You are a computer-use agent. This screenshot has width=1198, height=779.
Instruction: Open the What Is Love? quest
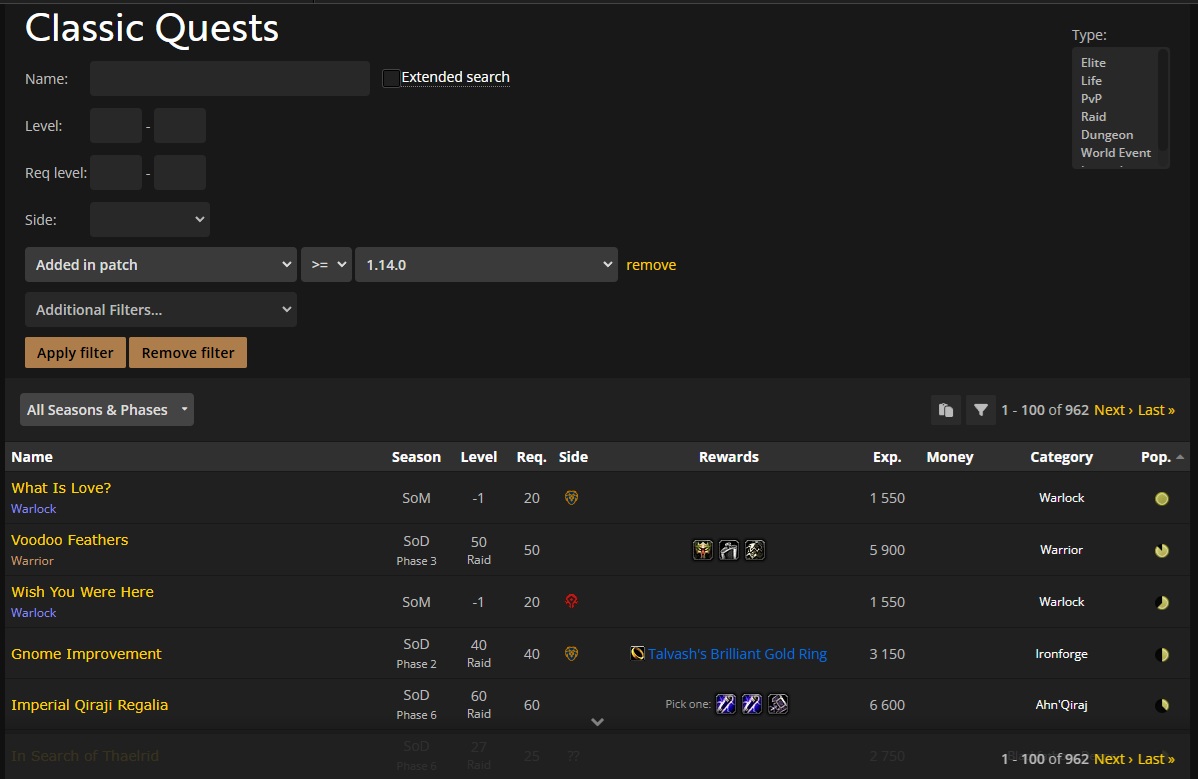(61, 488)
